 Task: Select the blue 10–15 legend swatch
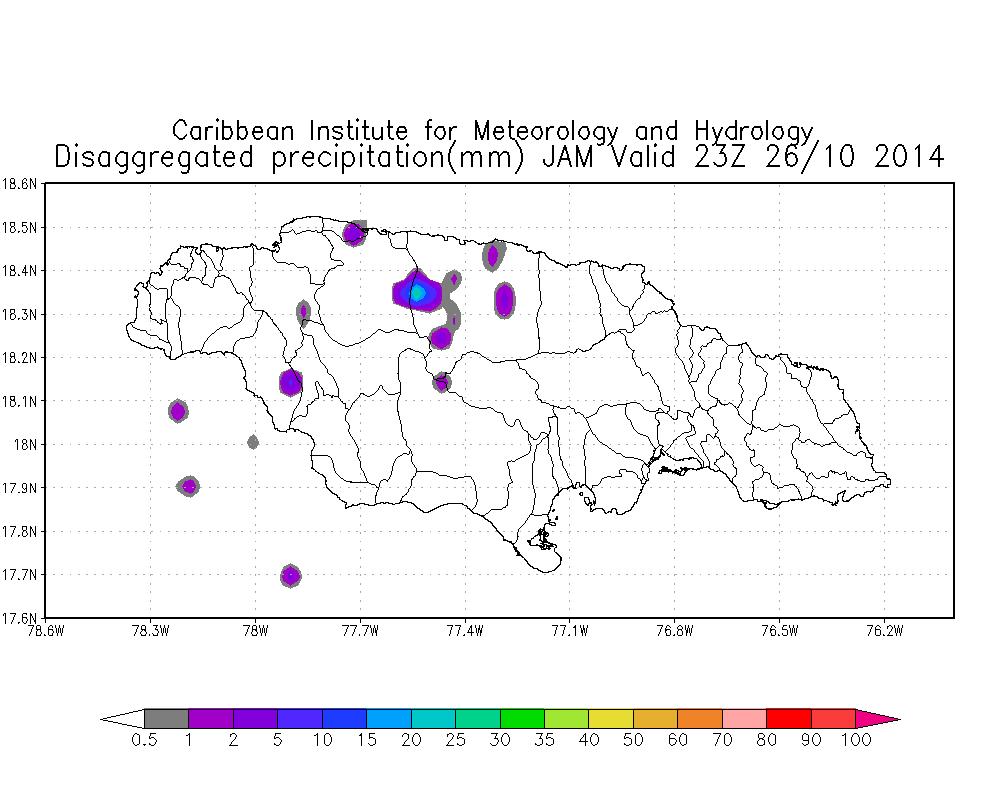pos(344,718)
